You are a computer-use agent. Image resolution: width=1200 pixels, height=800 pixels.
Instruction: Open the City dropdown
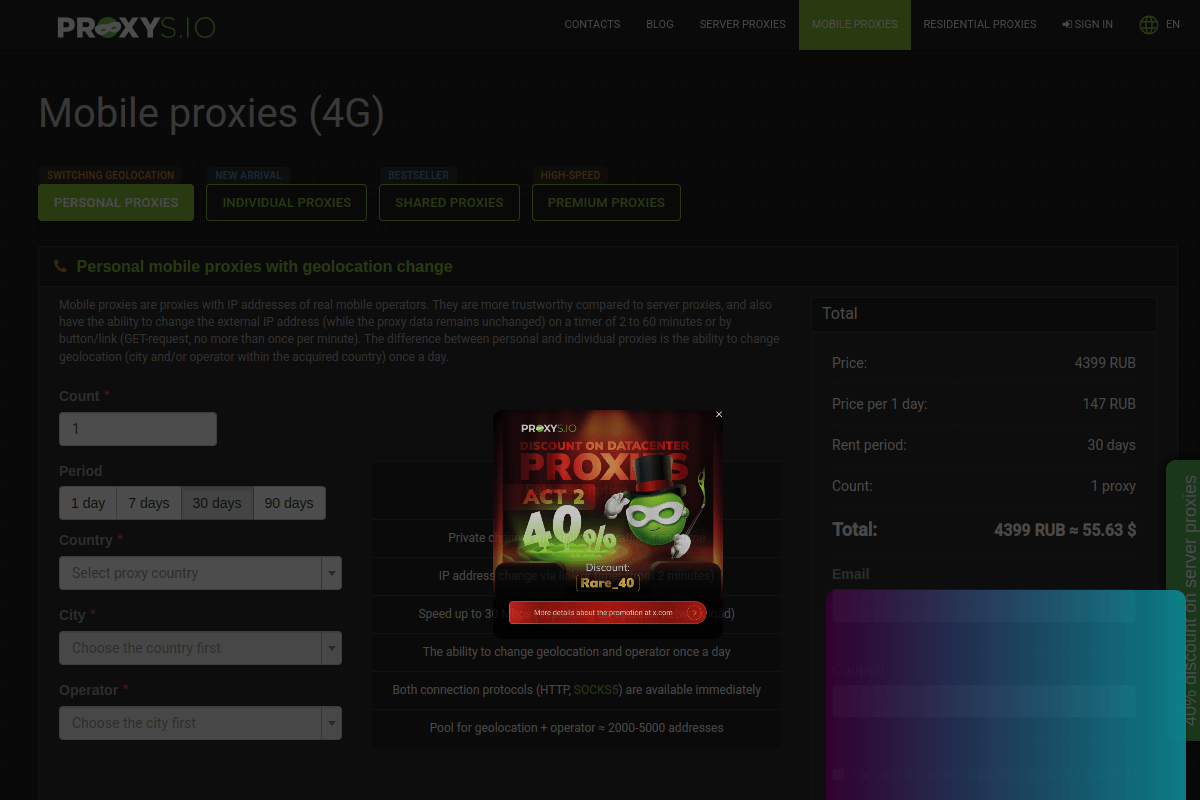[x=200, y=648]
